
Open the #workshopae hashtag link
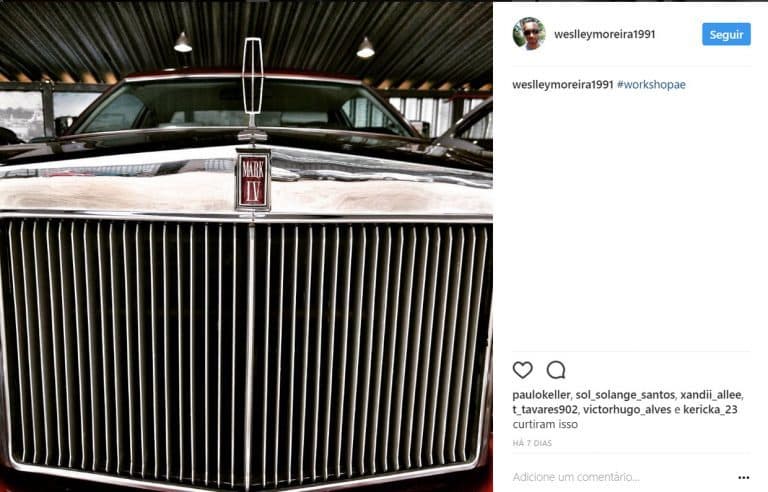click(651, 84)
